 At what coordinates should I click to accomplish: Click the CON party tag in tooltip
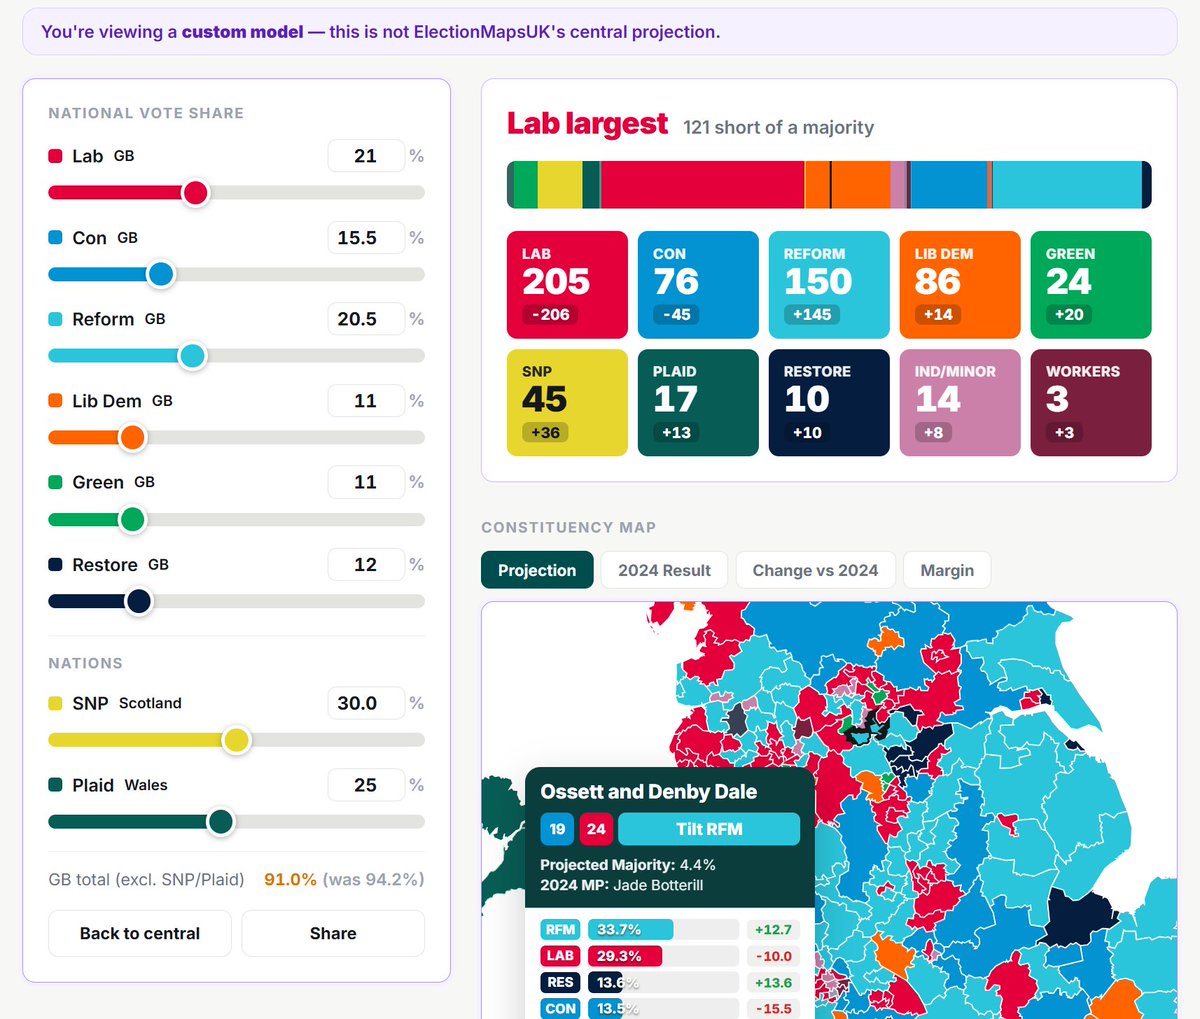[560, 1009]
